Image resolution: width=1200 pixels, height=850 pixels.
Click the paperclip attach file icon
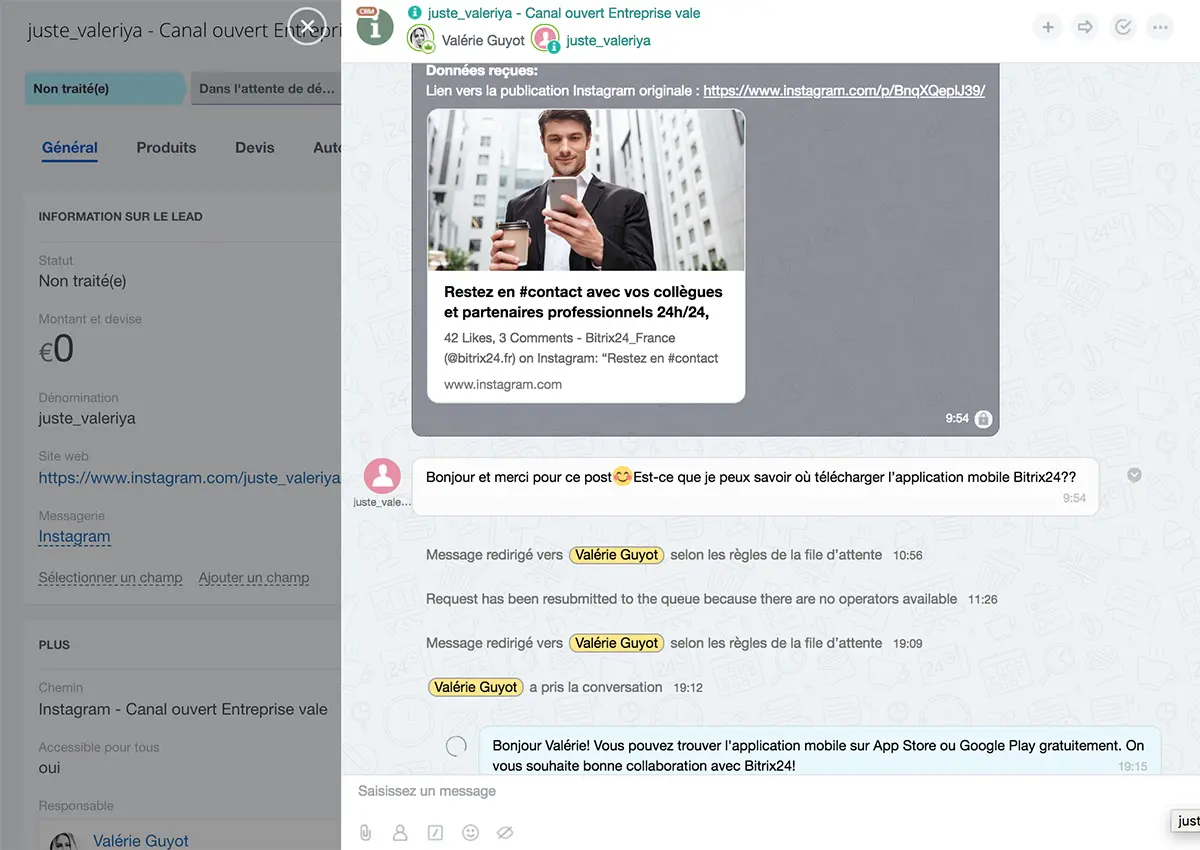coord(366,832)
